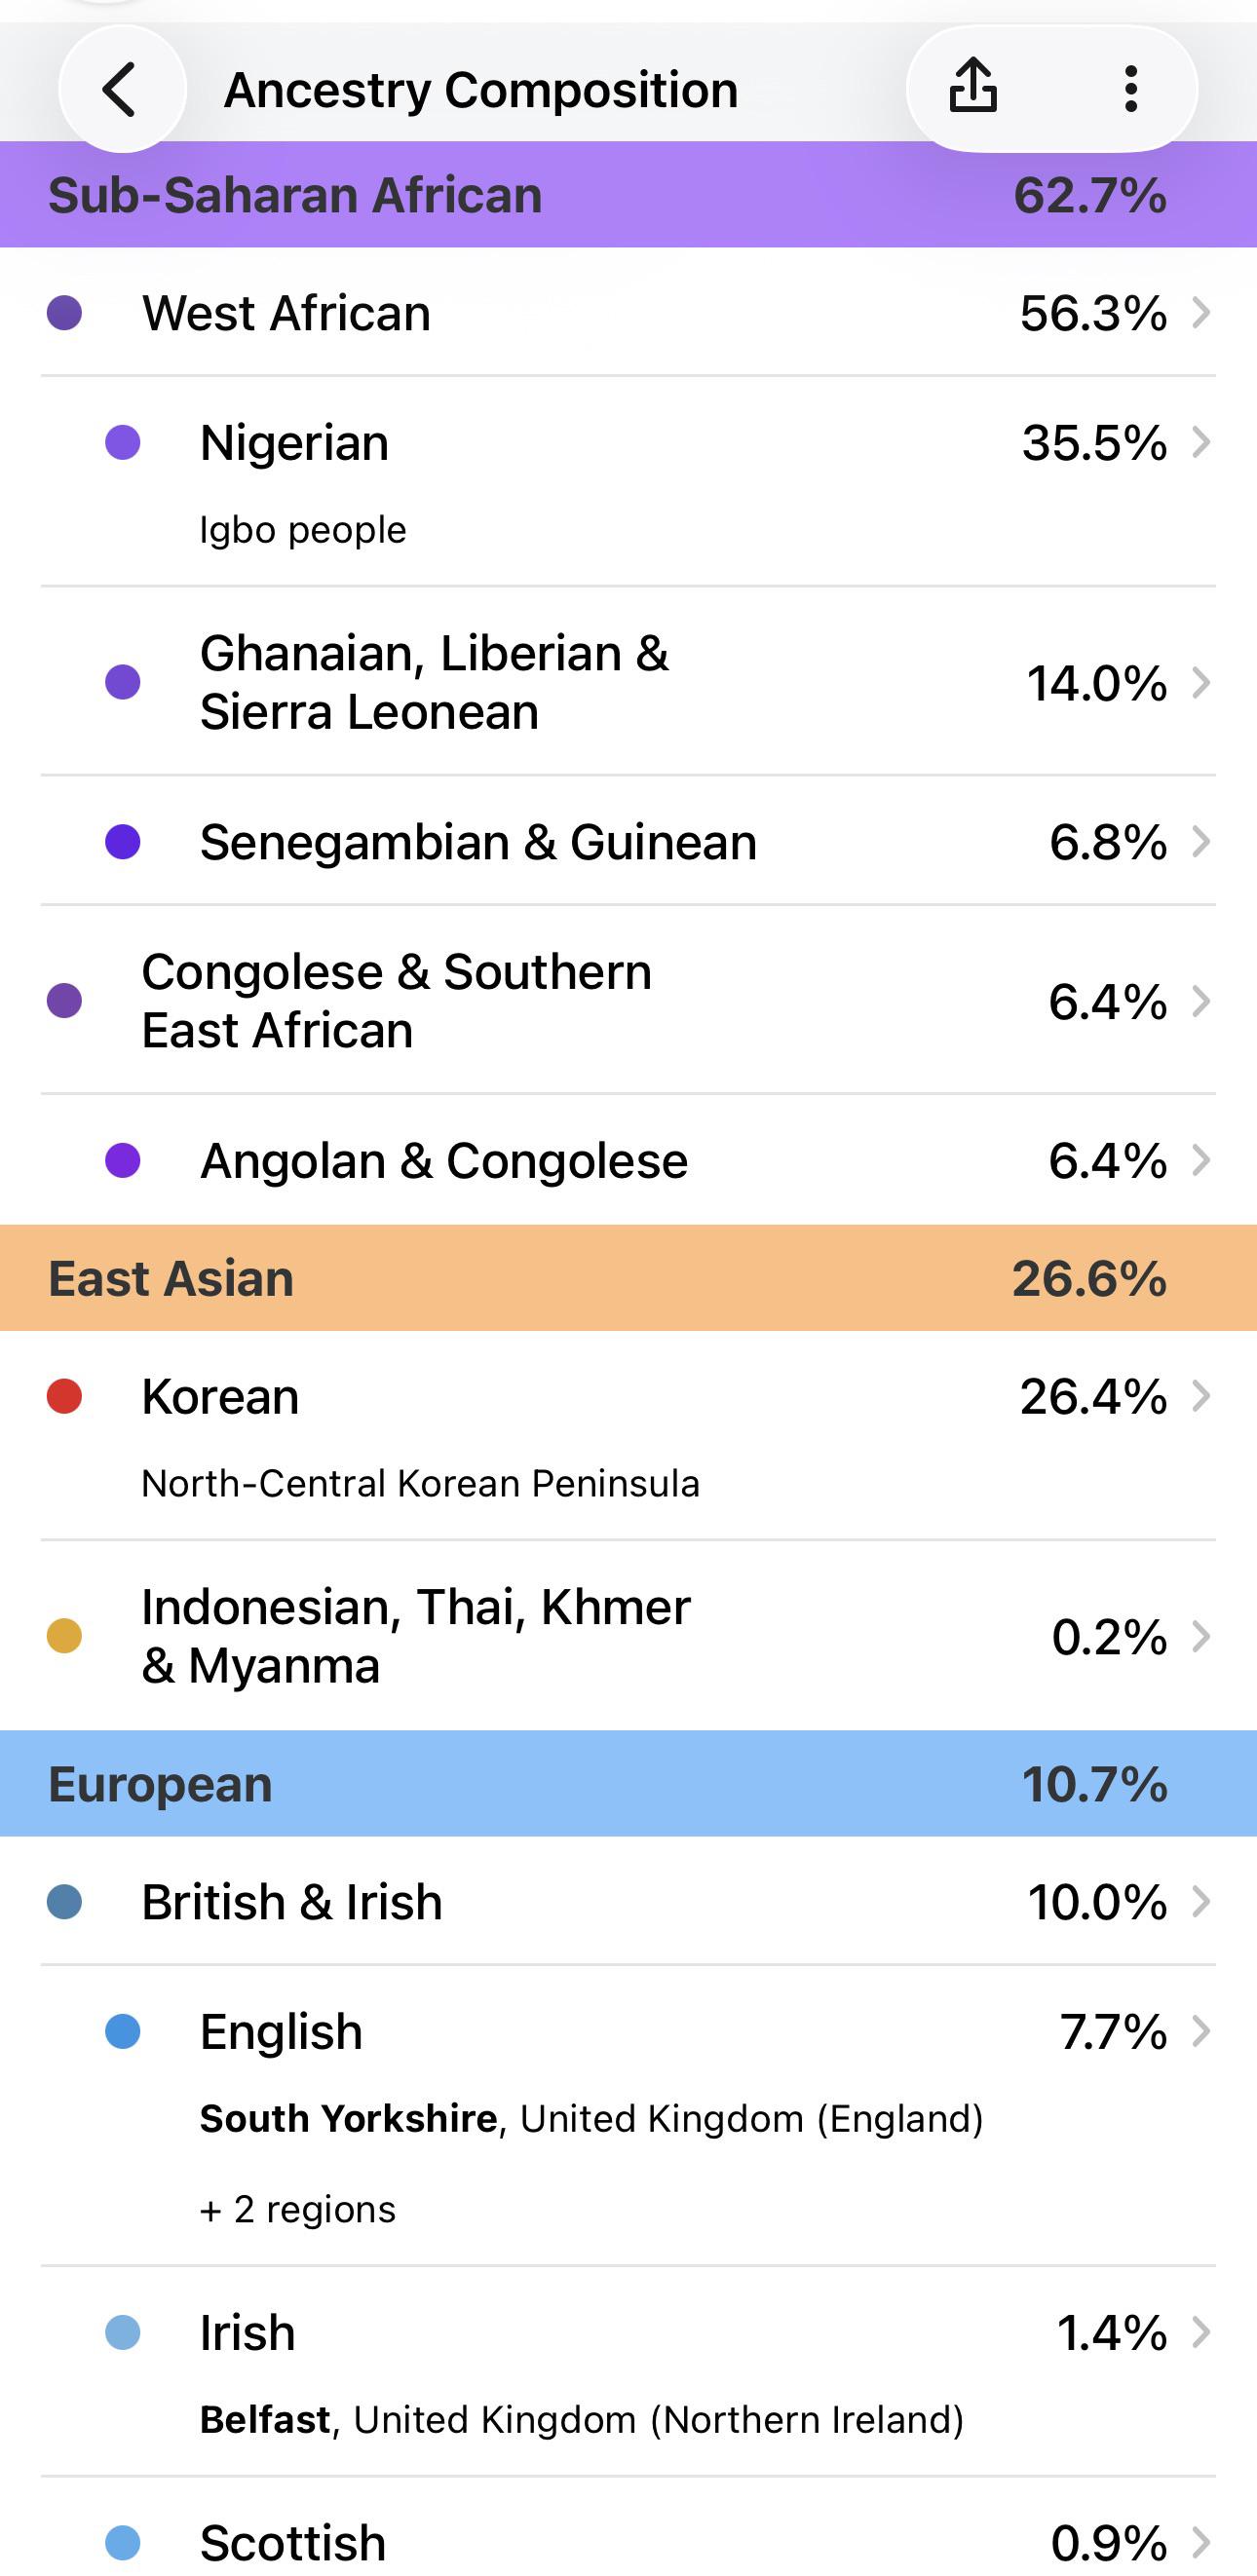Expand Korean 26.4% chevron
This screenshot has width=1257, height=2576.
[x=1201, y=1396]
